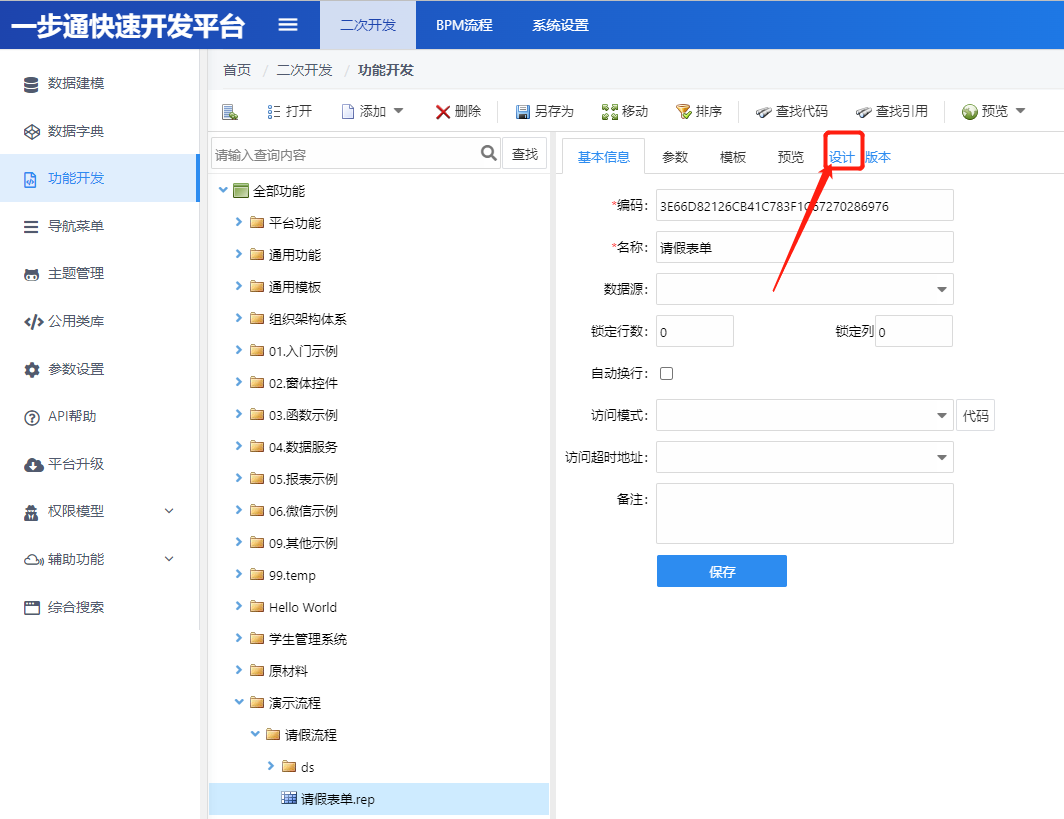Open the 设计 tab

coord(842,157)
